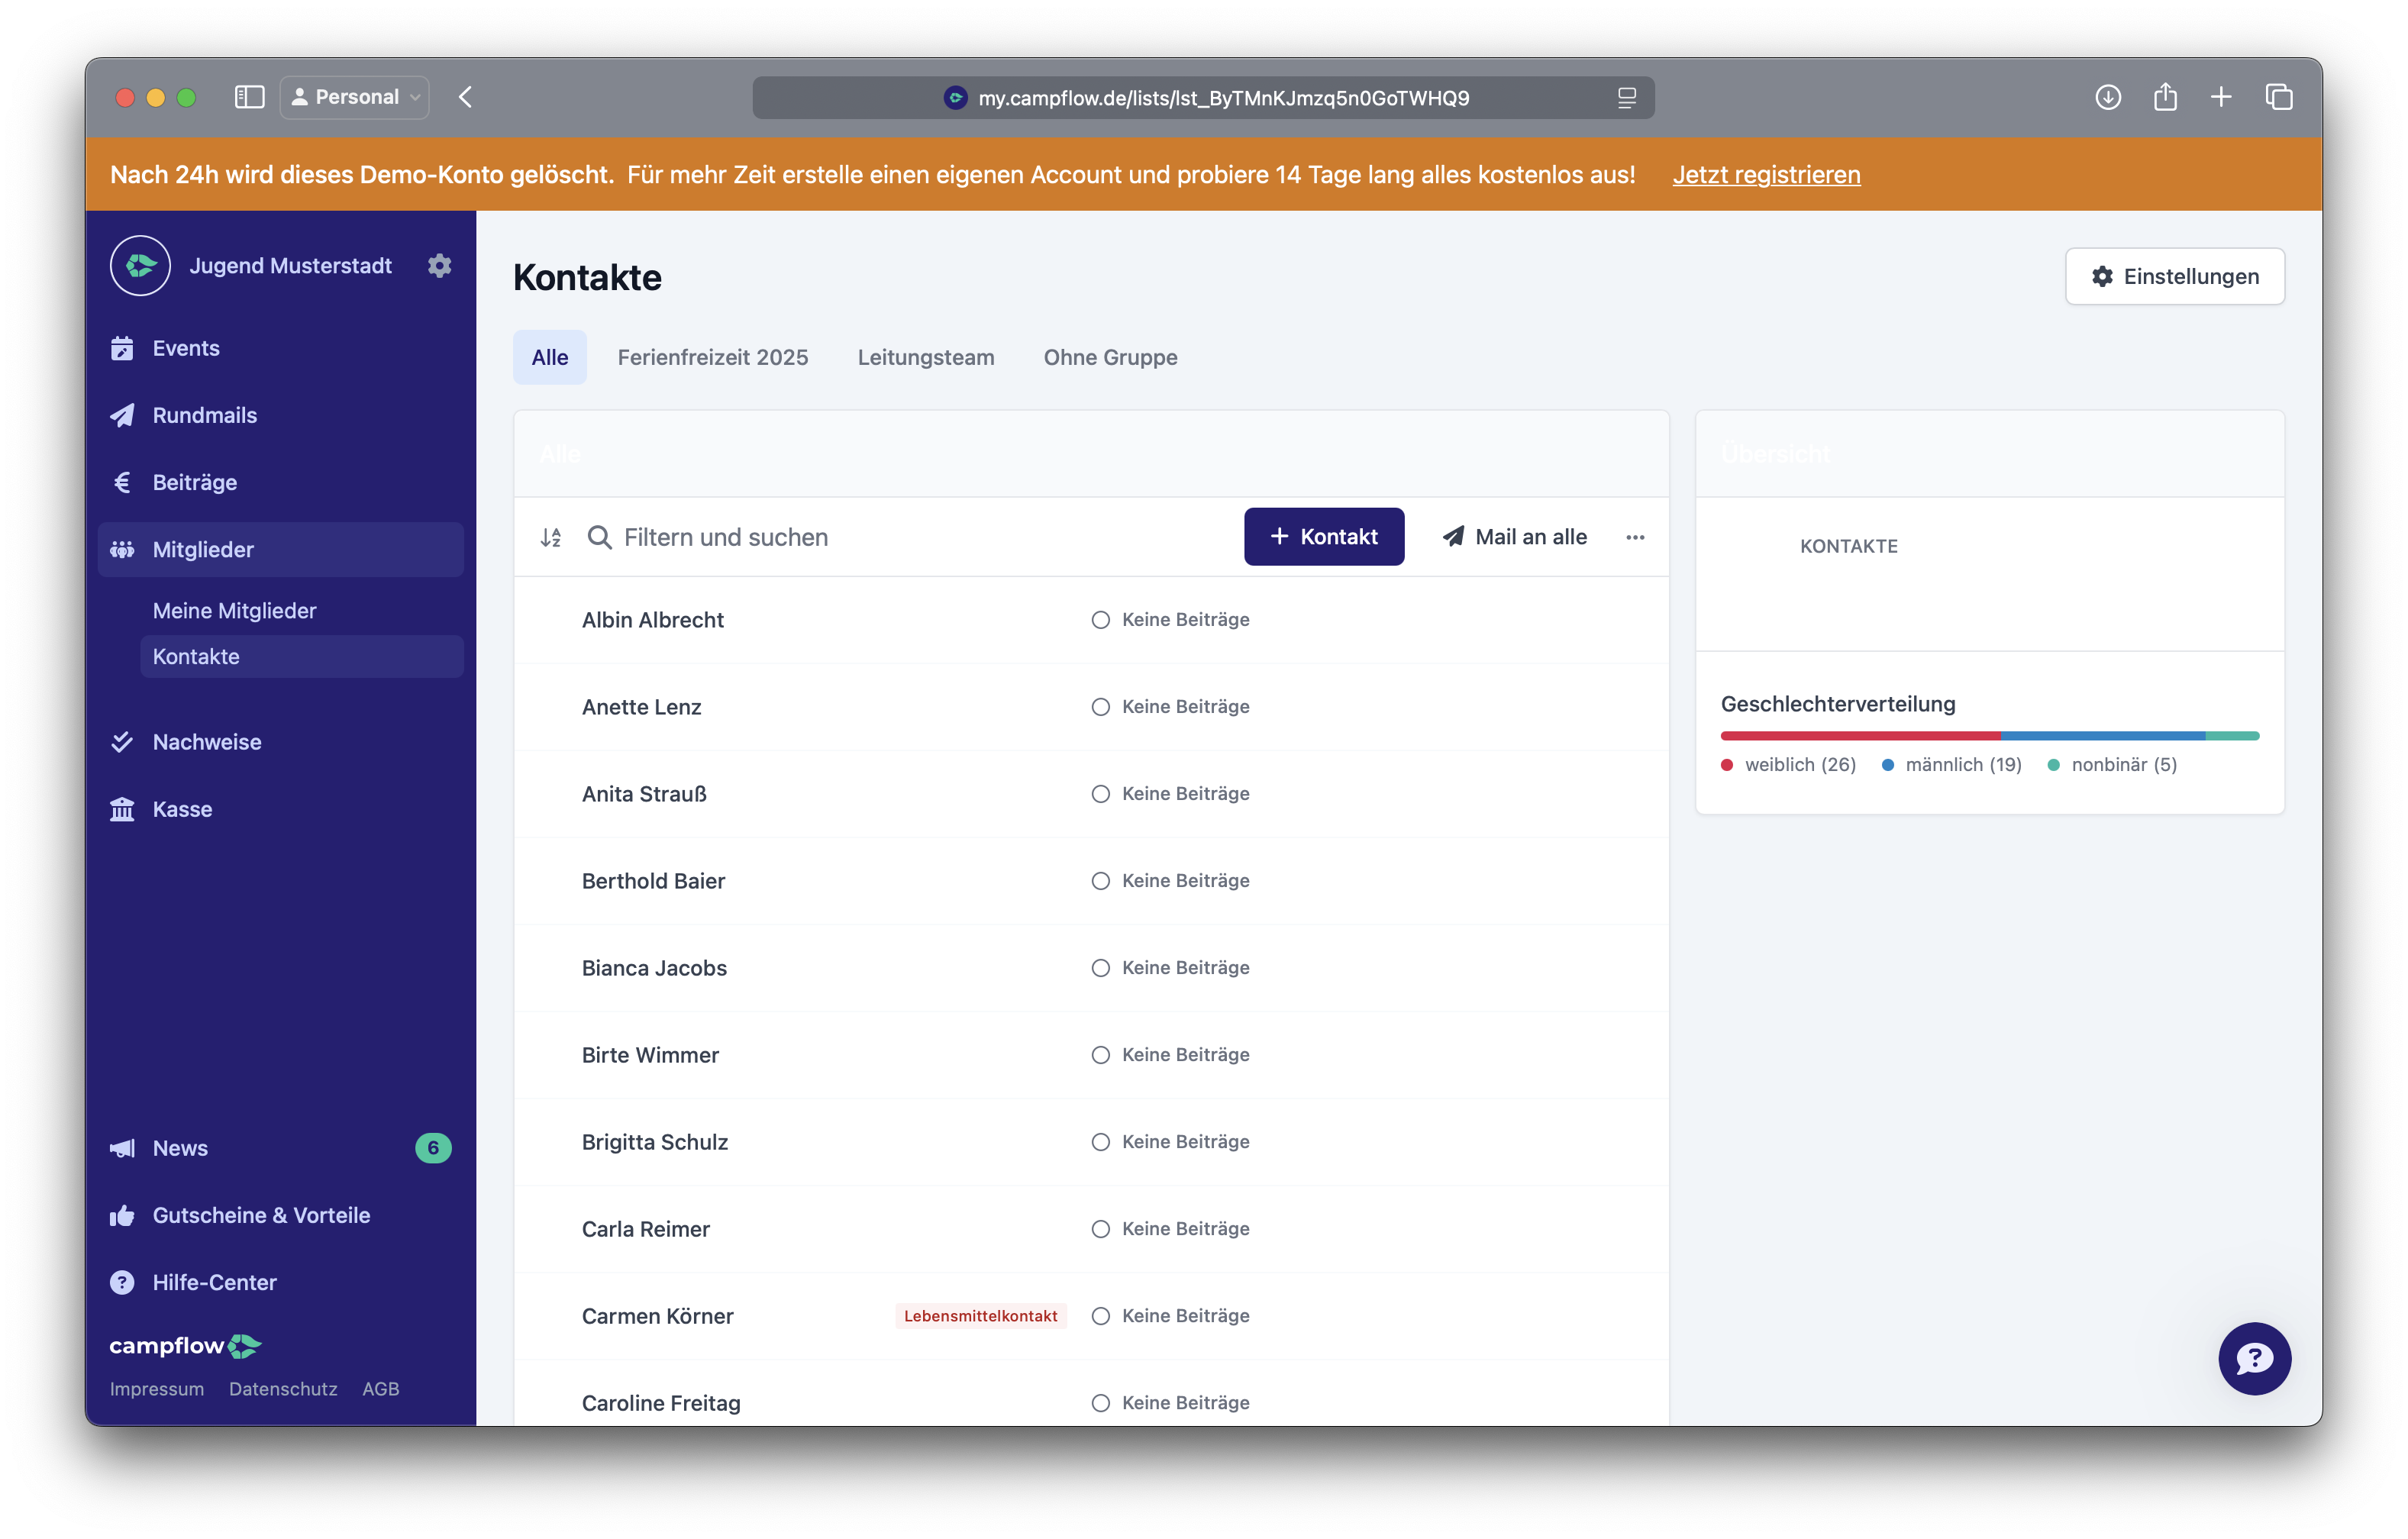Show Safari tab overview icon
2408x1539 pixels.
pyautogui.click(x=2279, y=97)
